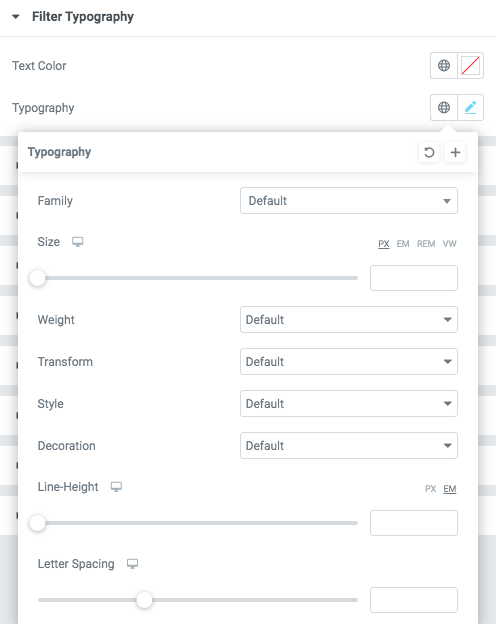
Task: Switch Size unit to EM
Action: pyautogui.click(x=403, y=244)
